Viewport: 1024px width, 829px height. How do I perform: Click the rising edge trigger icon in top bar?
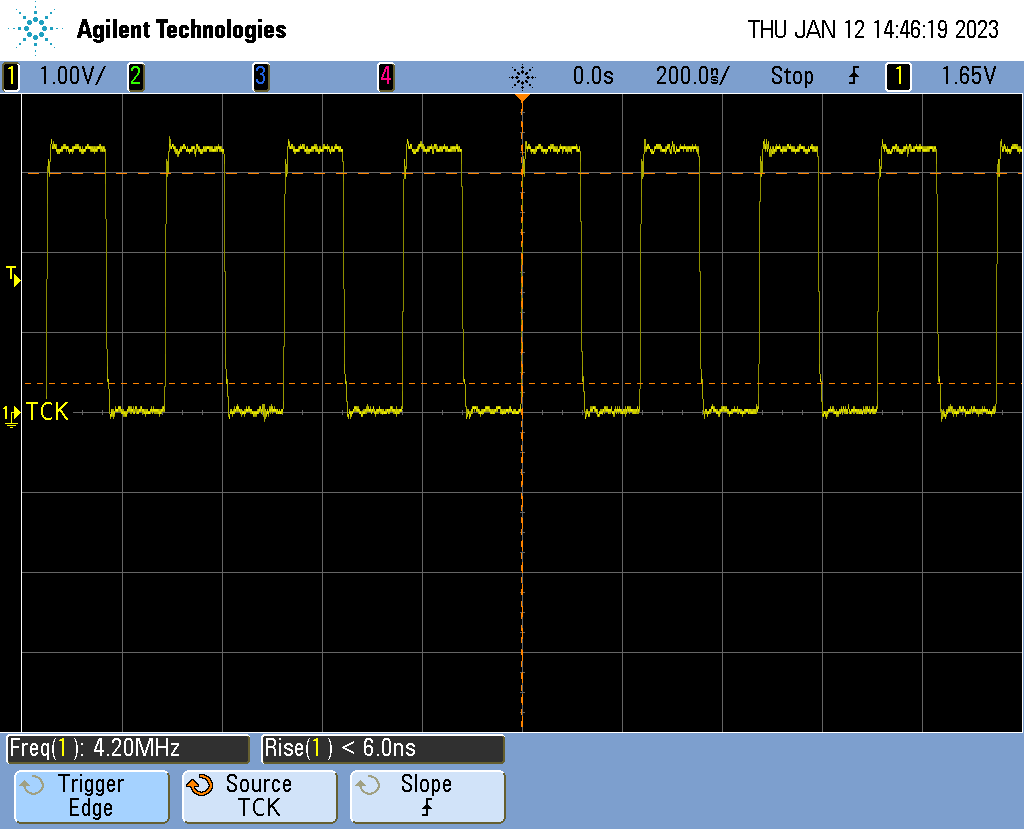pos(853,76)
